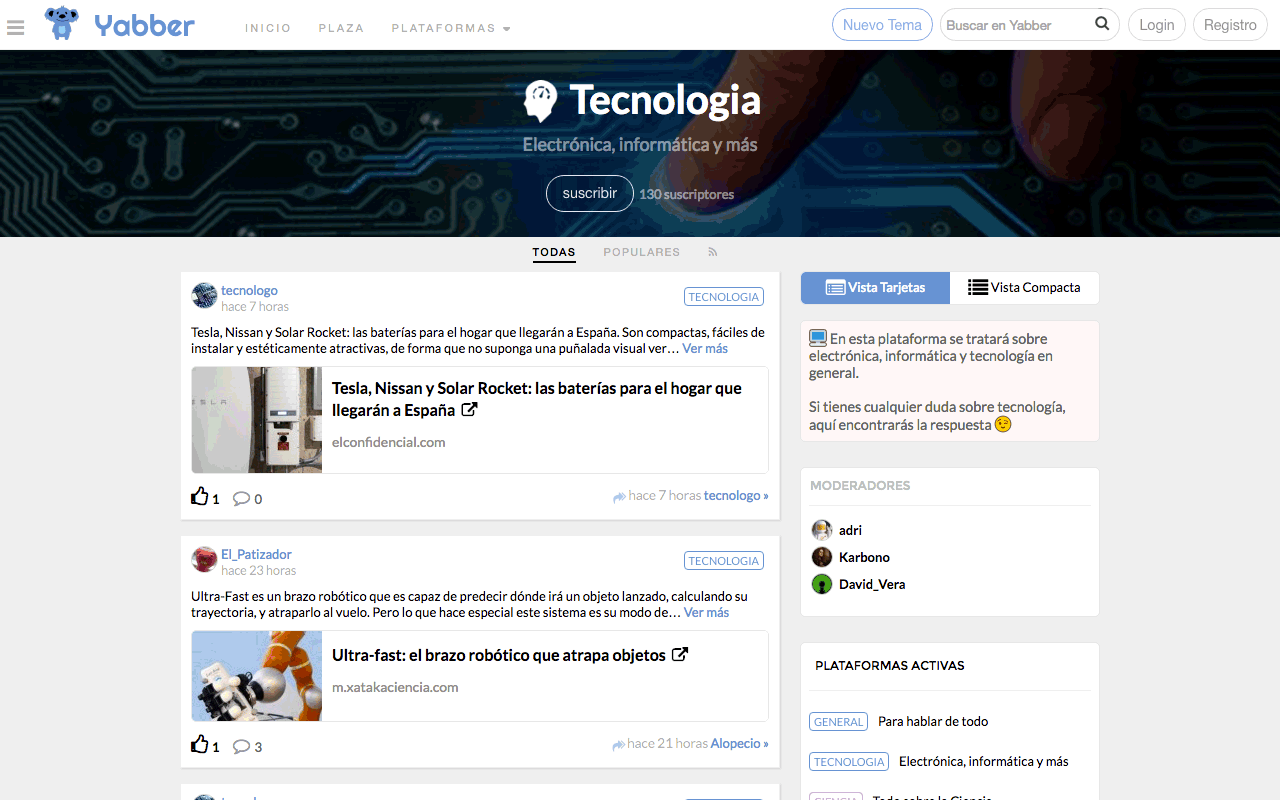Open the Tesla article thumbnail image
Viewport: 1280px width, 800px height.
click(x=257, y=420)
